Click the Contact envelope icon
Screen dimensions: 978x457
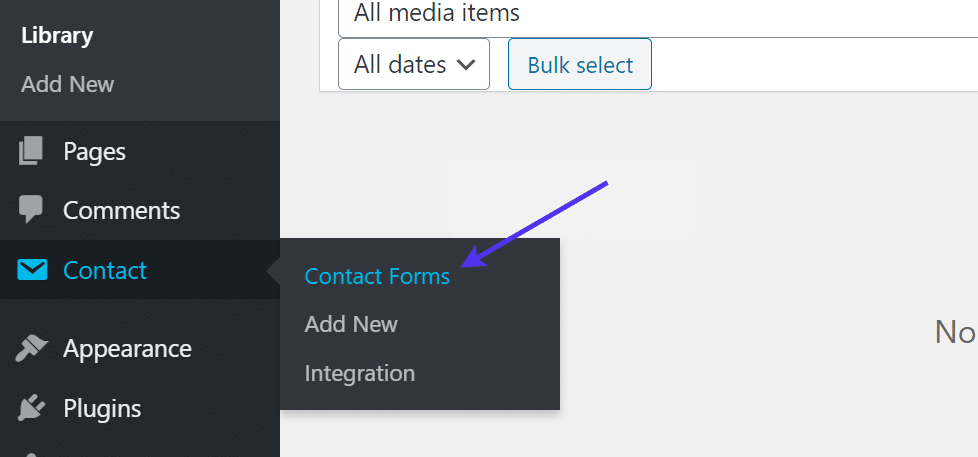(32, 270)
